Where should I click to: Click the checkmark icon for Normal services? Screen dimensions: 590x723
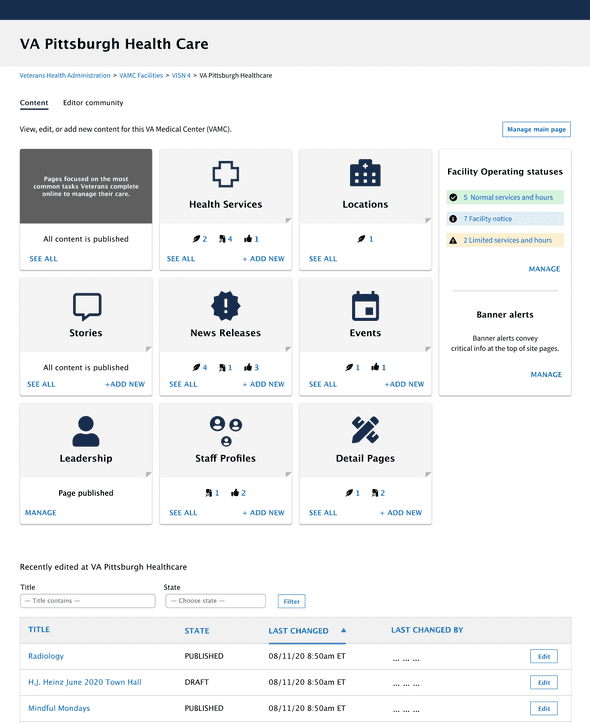tap(453, 197)
